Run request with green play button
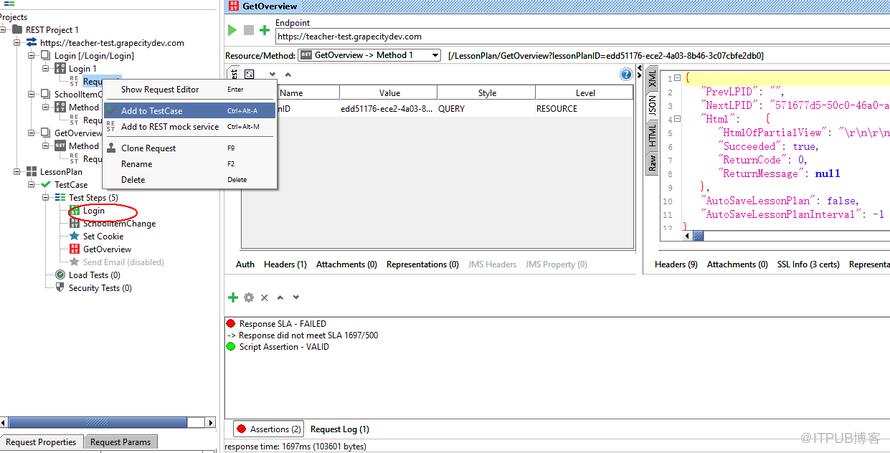Image resolution: width=890 pixels, height=453 pixels. point(232,30)
